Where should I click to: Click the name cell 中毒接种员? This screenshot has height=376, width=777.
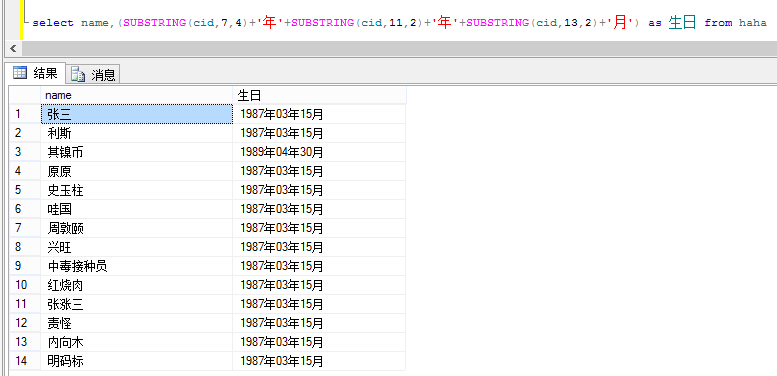(x=136, y=266)
